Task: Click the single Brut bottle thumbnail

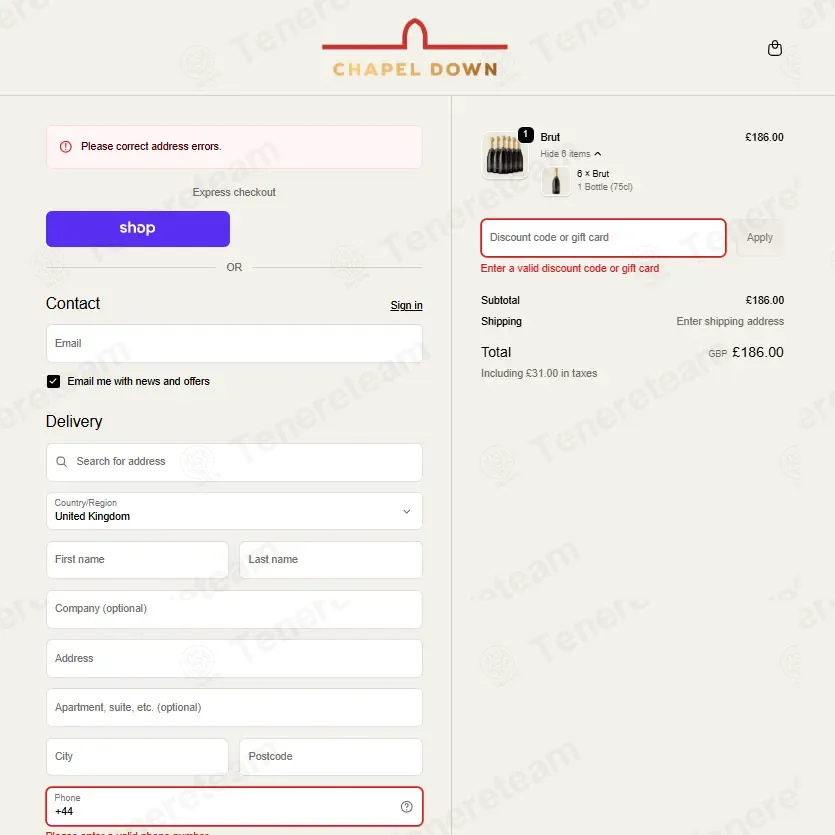Action: [555, 181]
